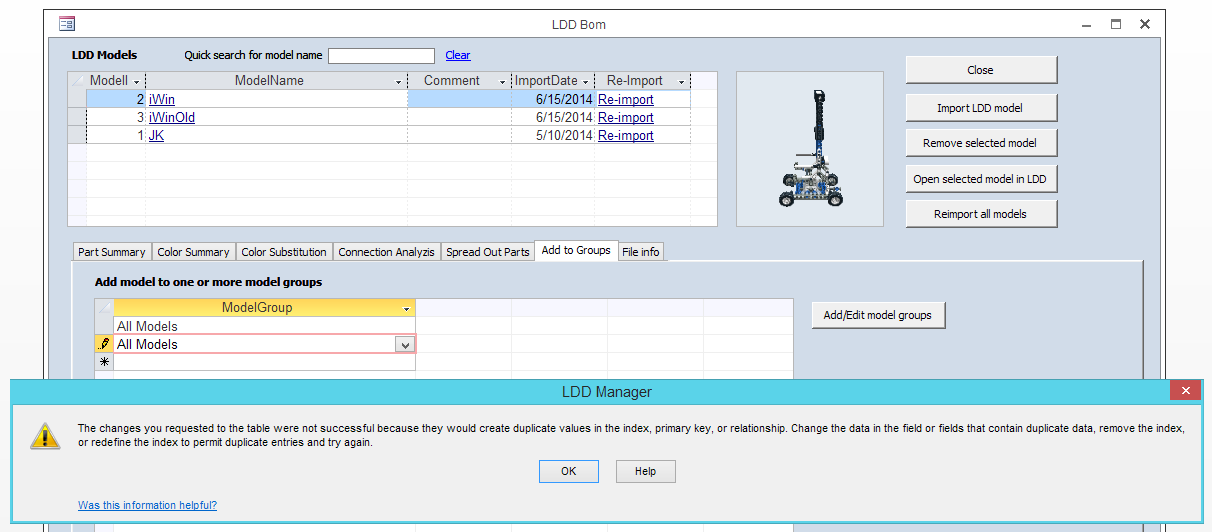Open ImportDate column sort dropdown
Image resolution: width=1212 pixels, height=532 pixels.
tap(586, 81)
